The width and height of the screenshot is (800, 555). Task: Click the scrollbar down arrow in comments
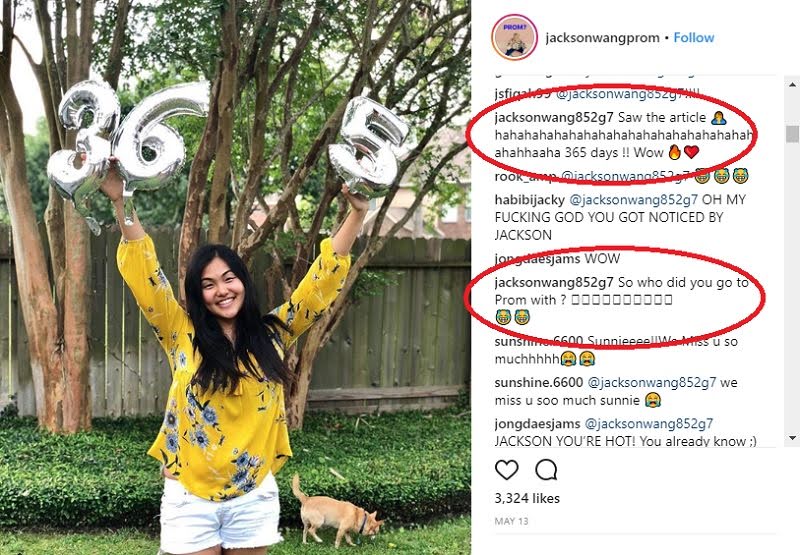click(792, 438)
